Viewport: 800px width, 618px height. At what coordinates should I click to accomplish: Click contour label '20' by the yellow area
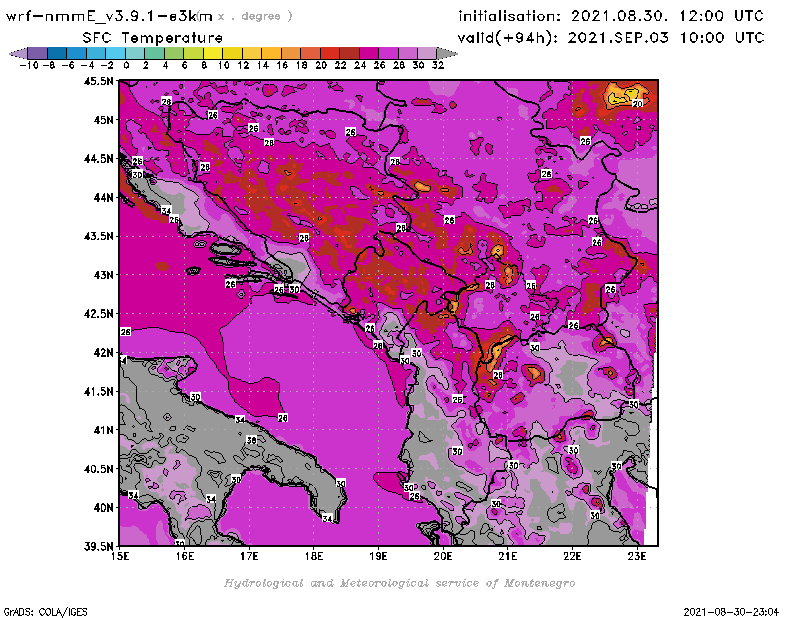(x=637, y=104)
